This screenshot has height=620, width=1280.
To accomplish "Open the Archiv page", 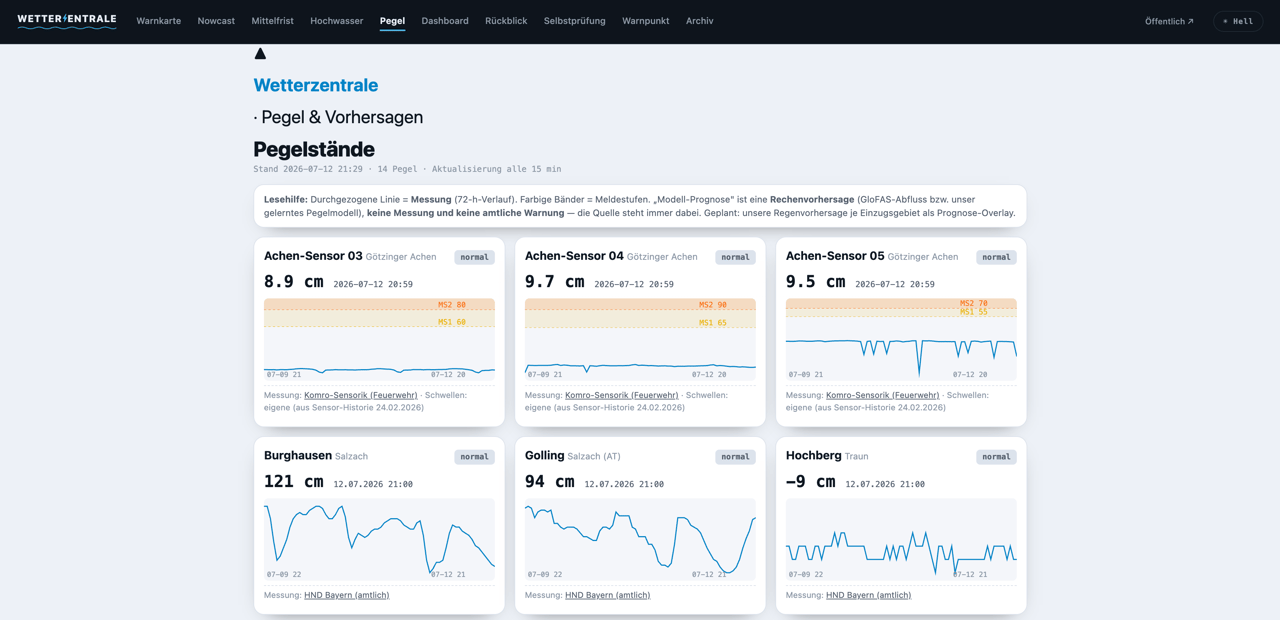I will (700, 21).
